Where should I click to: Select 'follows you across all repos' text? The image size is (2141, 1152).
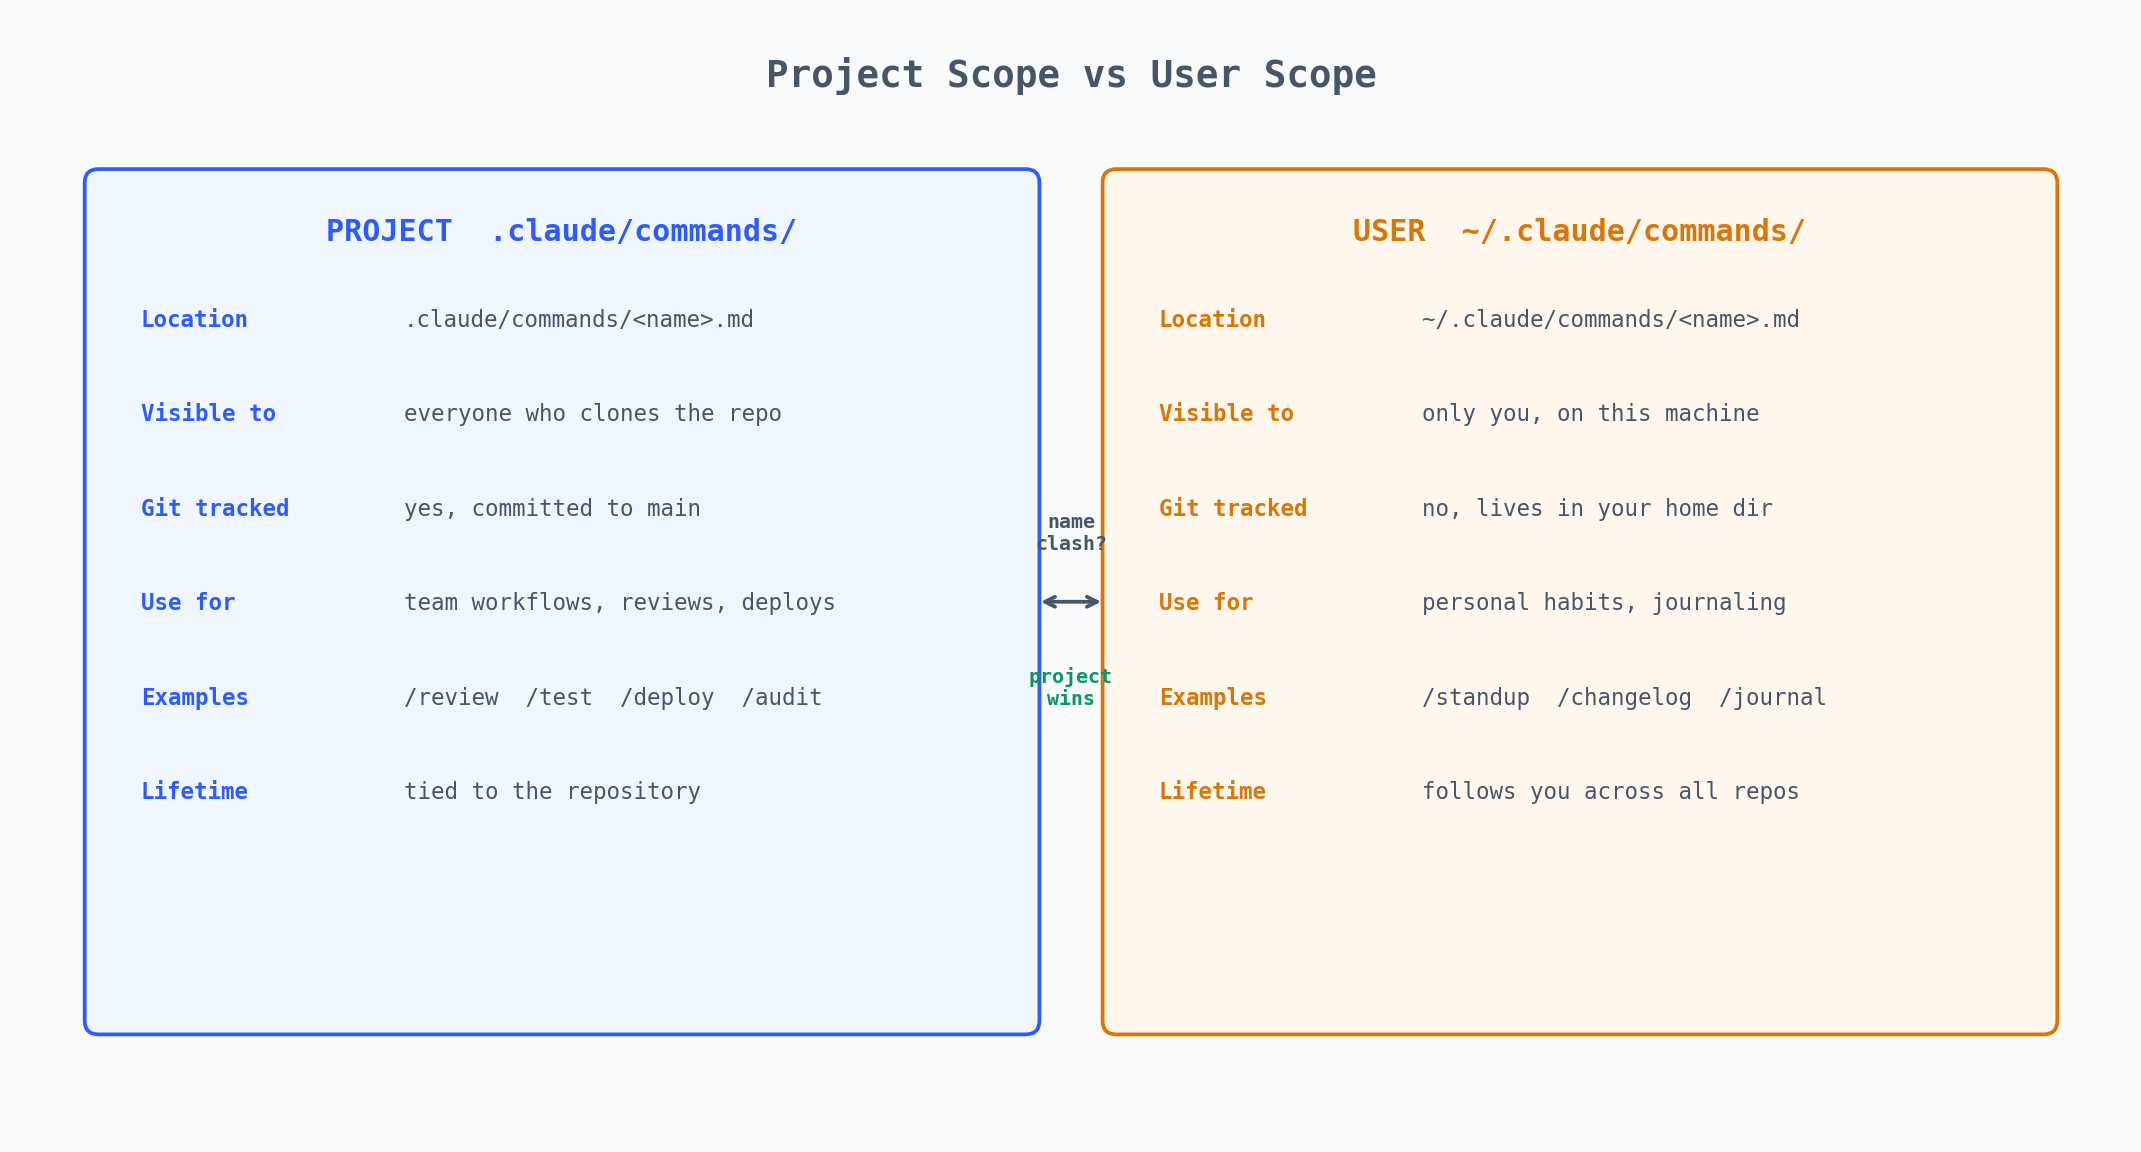tap(1611, 792)
